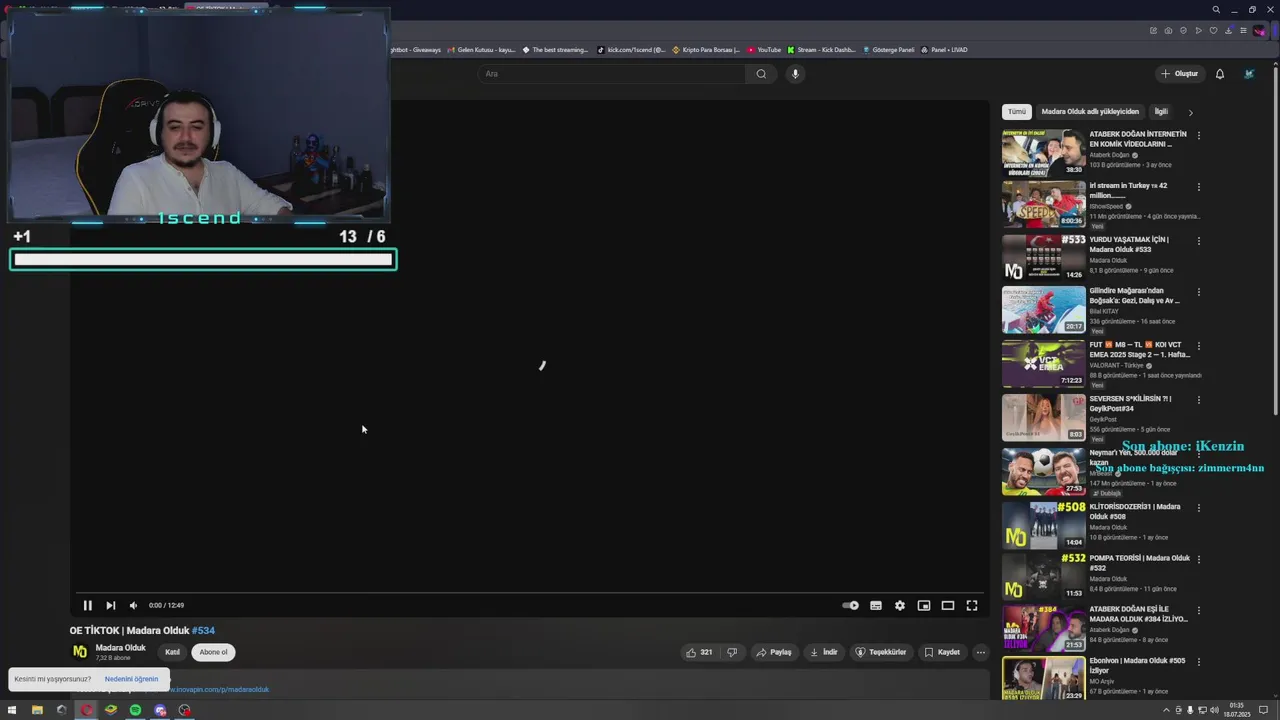Open Irl stream in Turkey video thumbnail

pyautogui.click(x=1044, y=205)
